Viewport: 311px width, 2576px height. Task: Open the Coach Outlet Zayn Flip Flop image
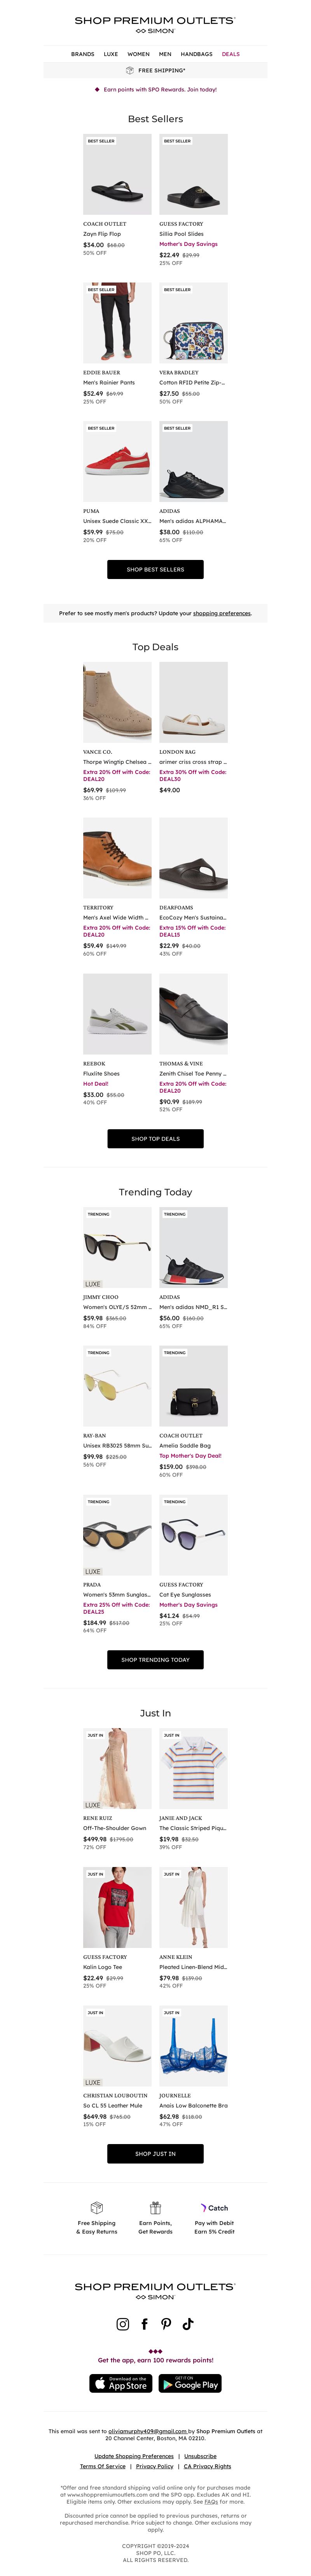(117, 174)
